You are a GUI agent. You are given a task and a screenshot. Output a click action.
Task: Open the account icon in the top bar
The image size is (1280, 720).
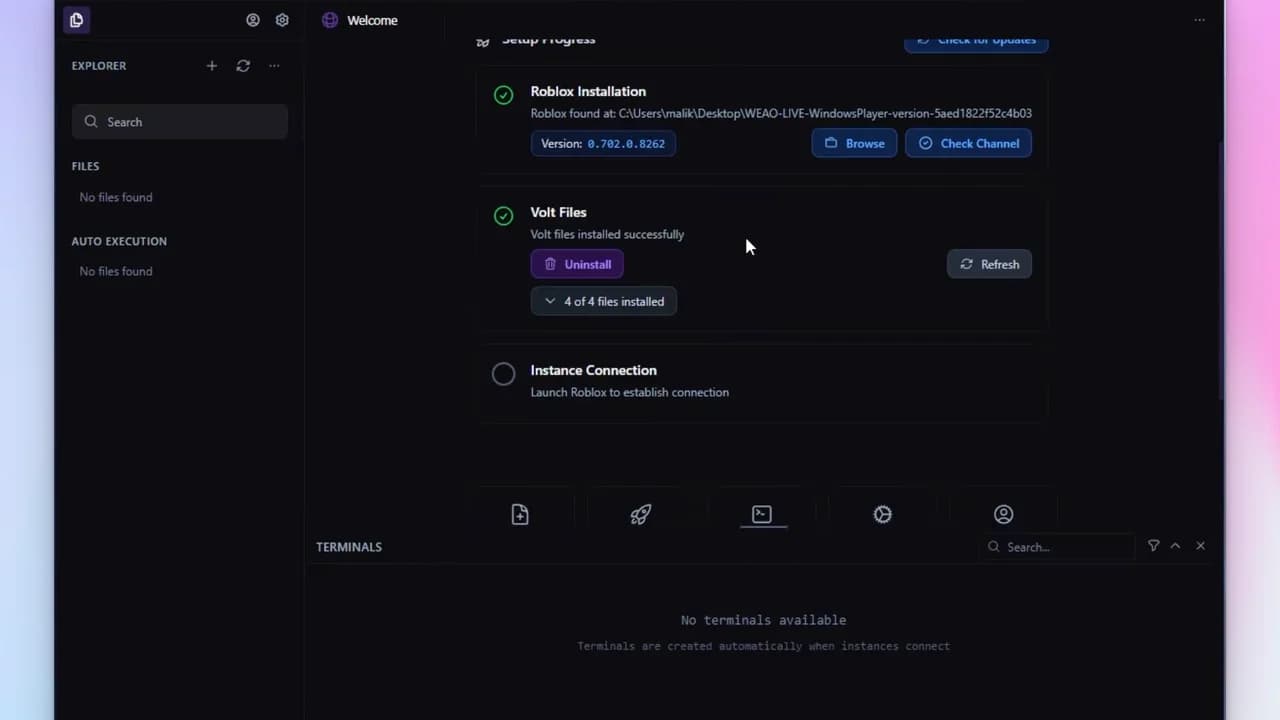[x=253, y=20]
